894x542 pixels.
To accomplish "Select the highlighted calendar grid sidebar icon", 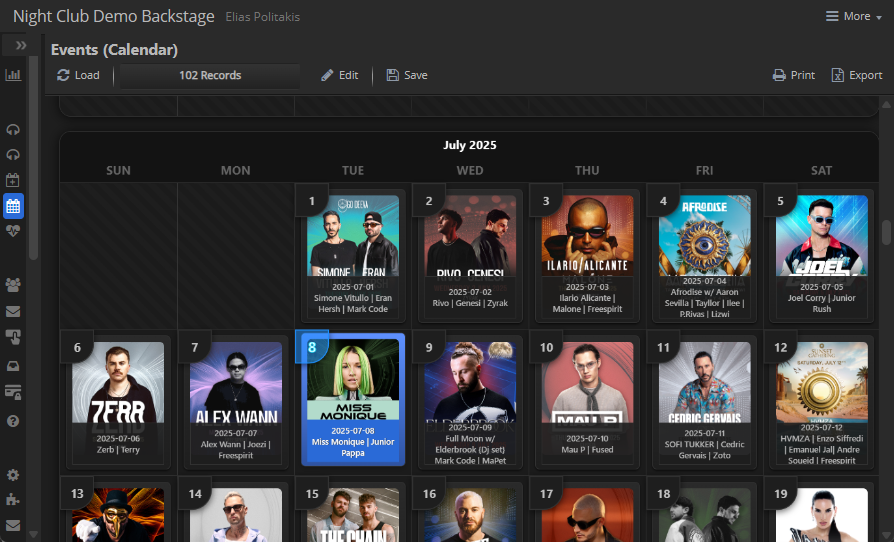I will [13, 207].
